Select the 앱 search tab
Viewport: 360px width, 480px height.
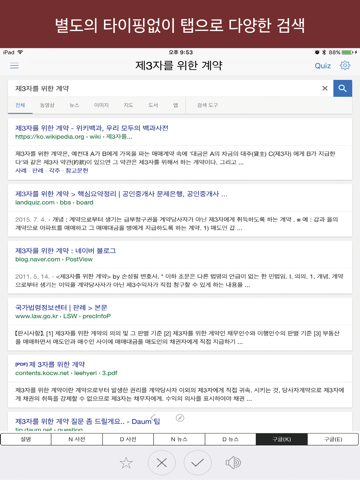click(x=175, y=105)
